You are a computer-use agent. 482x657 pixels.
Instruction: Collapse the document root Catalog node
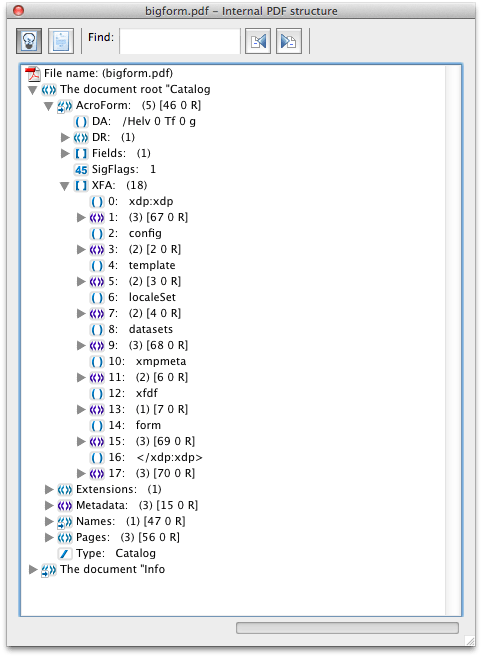33,90
